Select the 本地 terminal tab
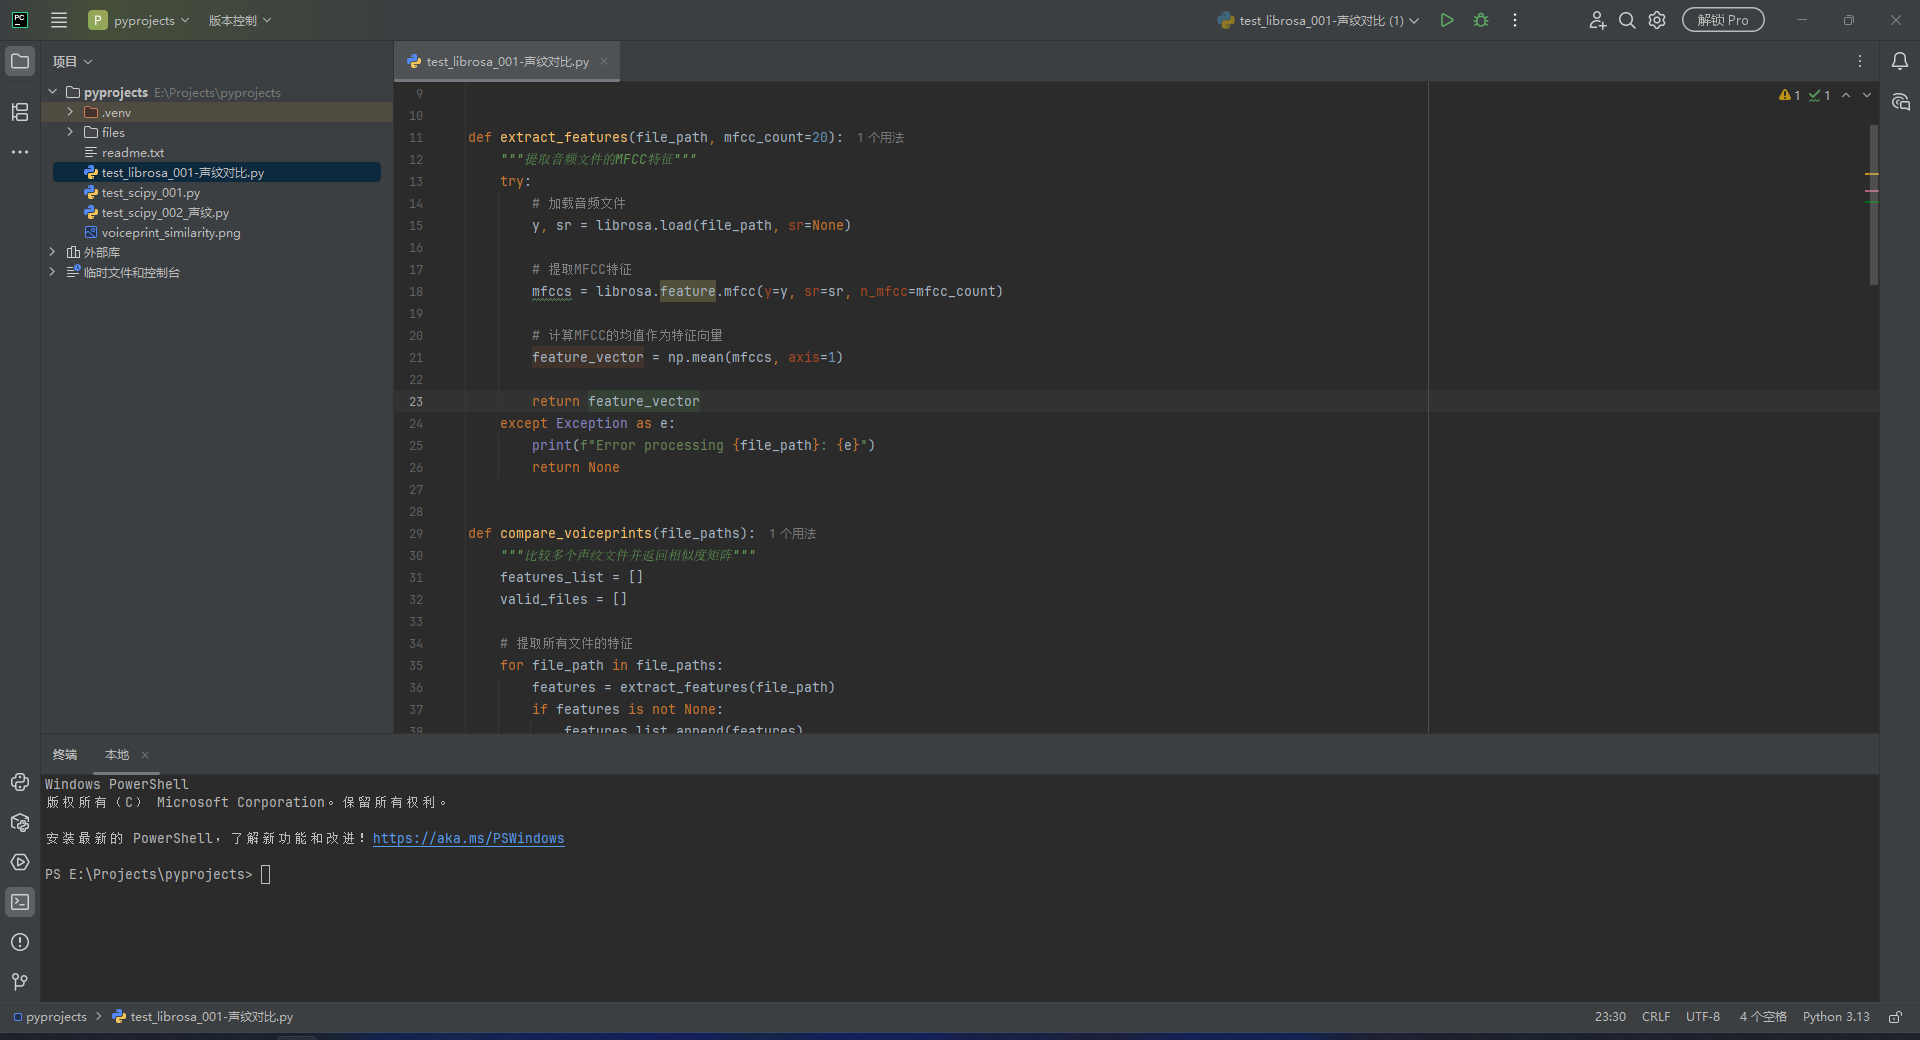Viewport: 1920px width, 1040px height. point(117,755)
